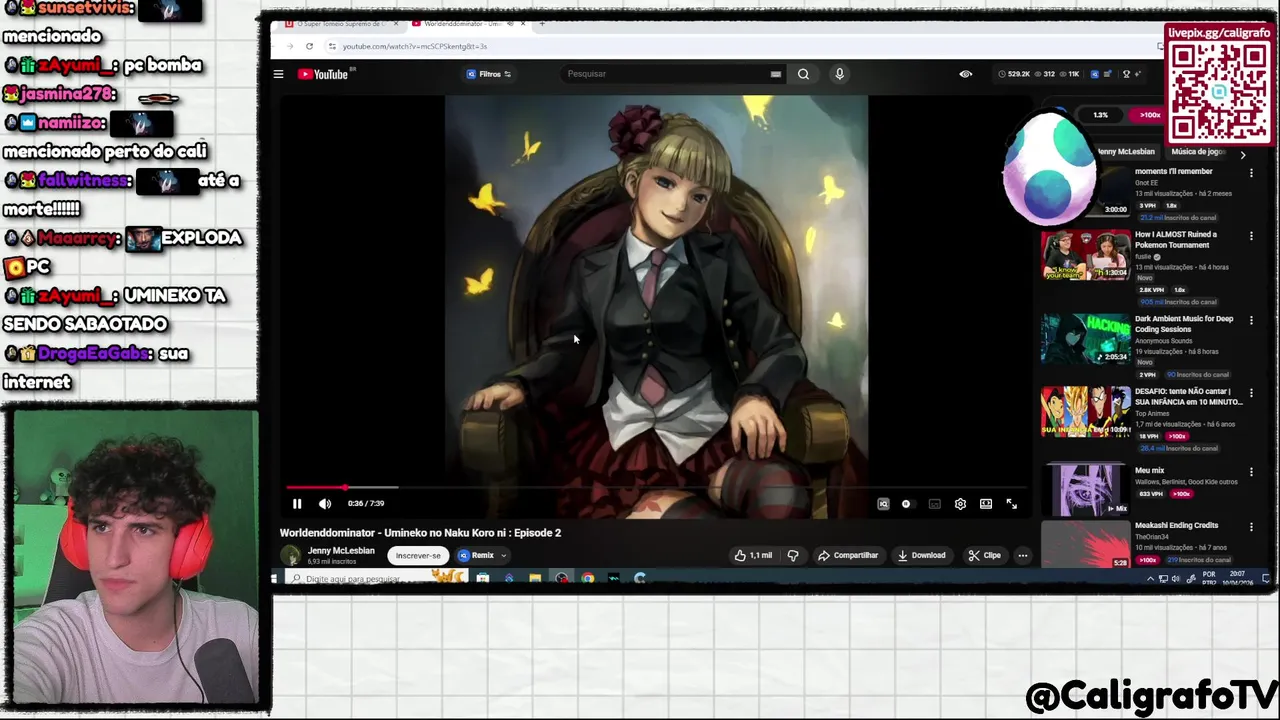Open the Filtros extension button
This screenshot has width=1280, height=720.
tap(489, 74)
